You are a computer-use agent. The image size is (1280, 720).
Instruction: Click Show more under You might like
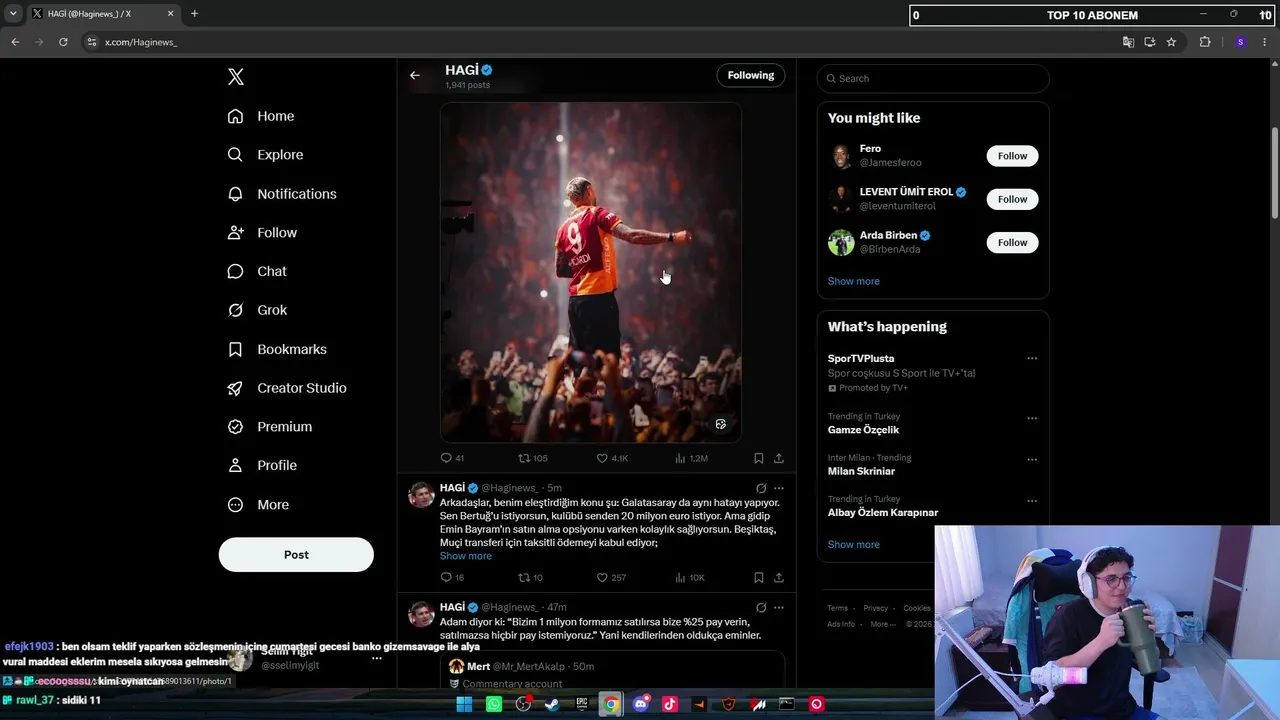[x=854, y=281]
